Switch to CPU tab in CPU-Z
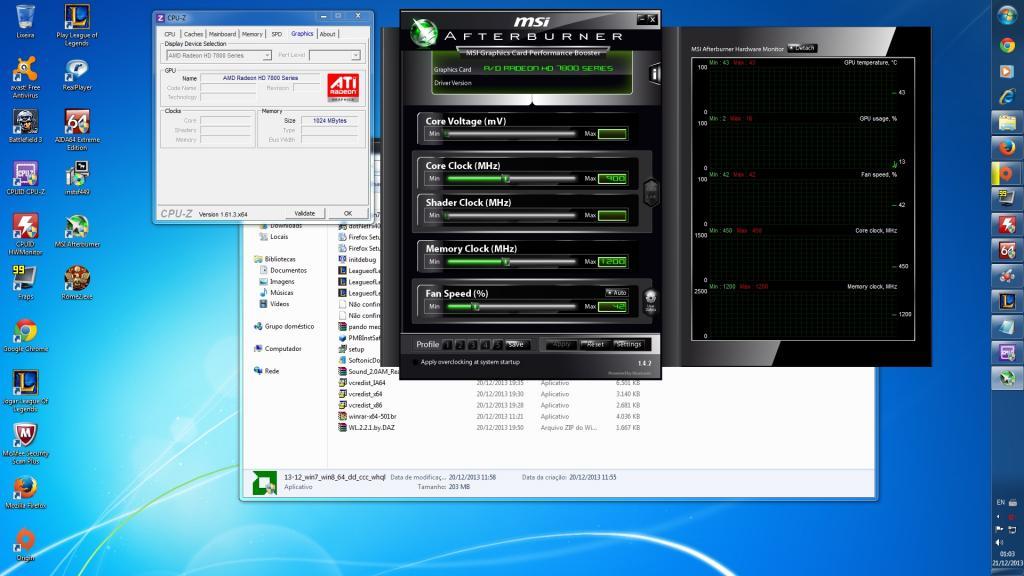This screenshot has width=1024, height=576. pos(170,34)
